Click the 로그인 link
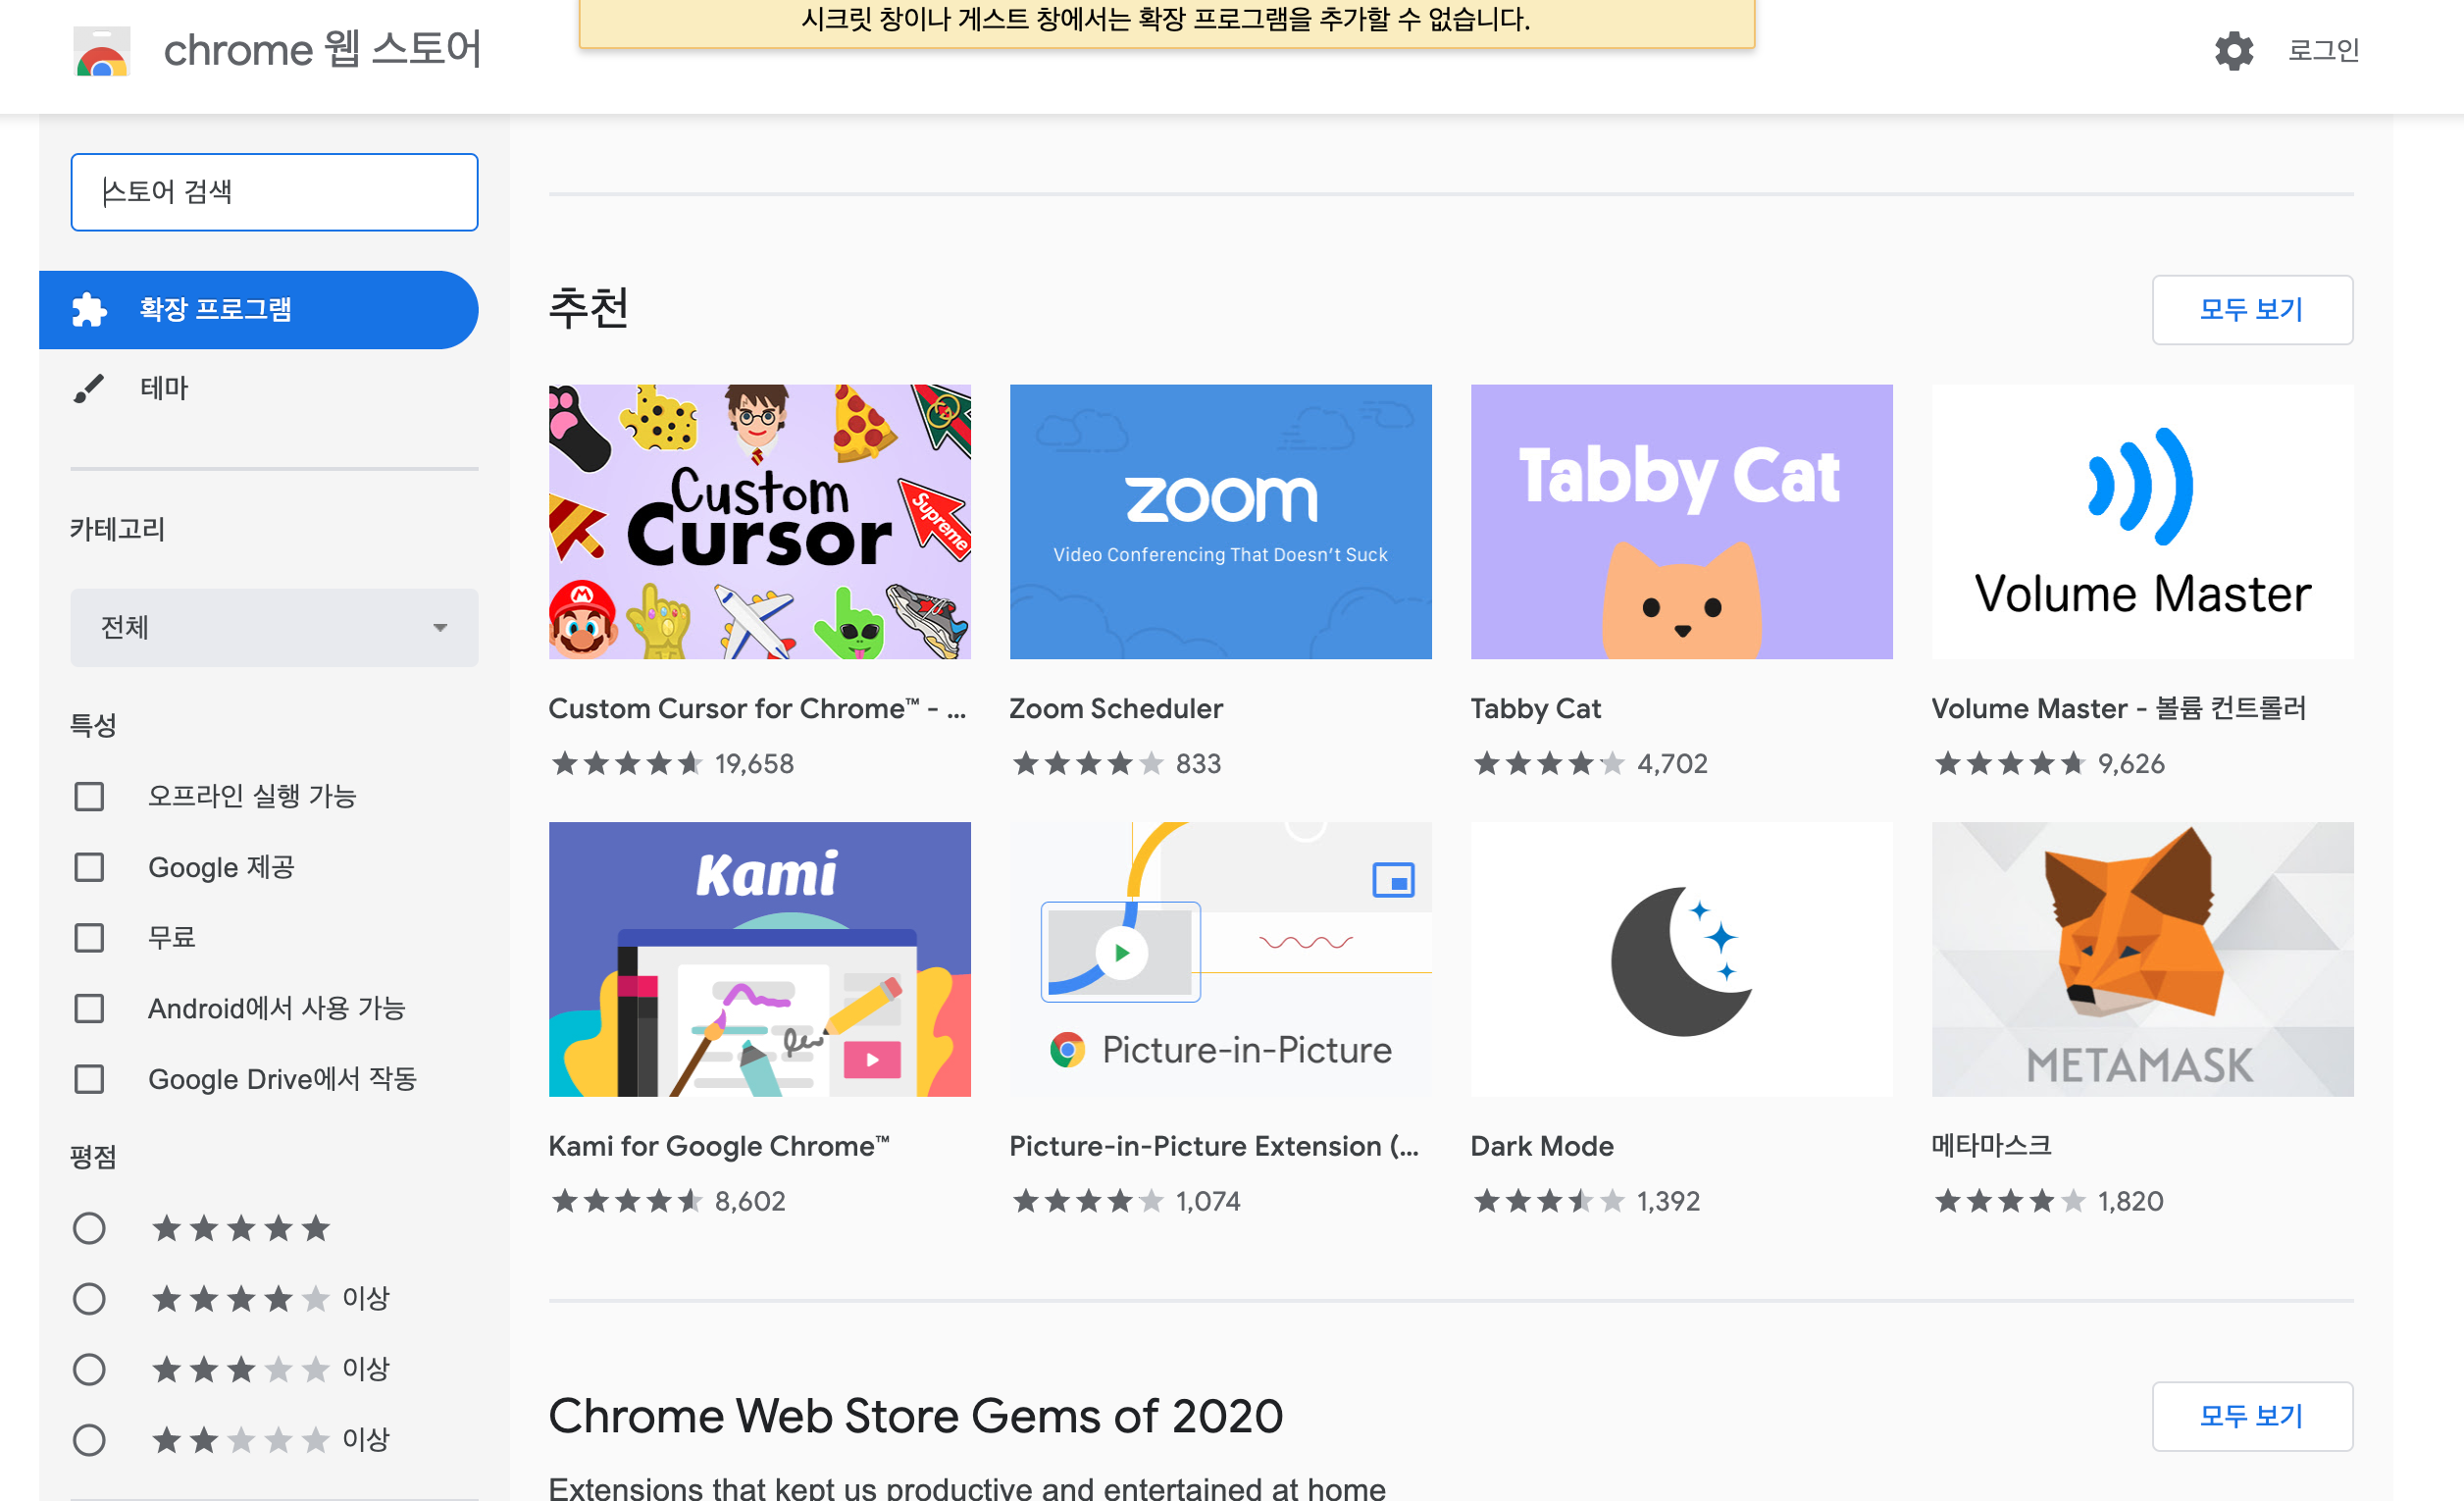This screenshot has height=1501, width=2464. click(2322, 50)
